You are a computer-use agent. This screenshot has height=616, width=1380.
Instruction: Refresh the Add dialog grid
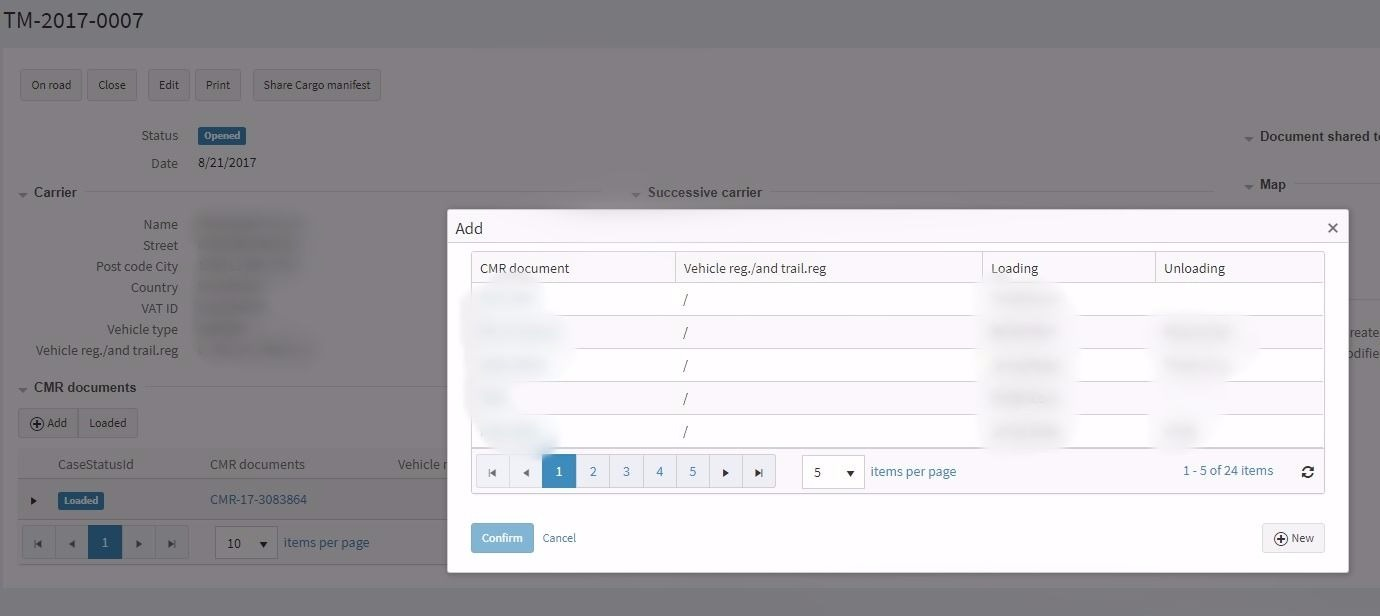tap(1307, 472)
